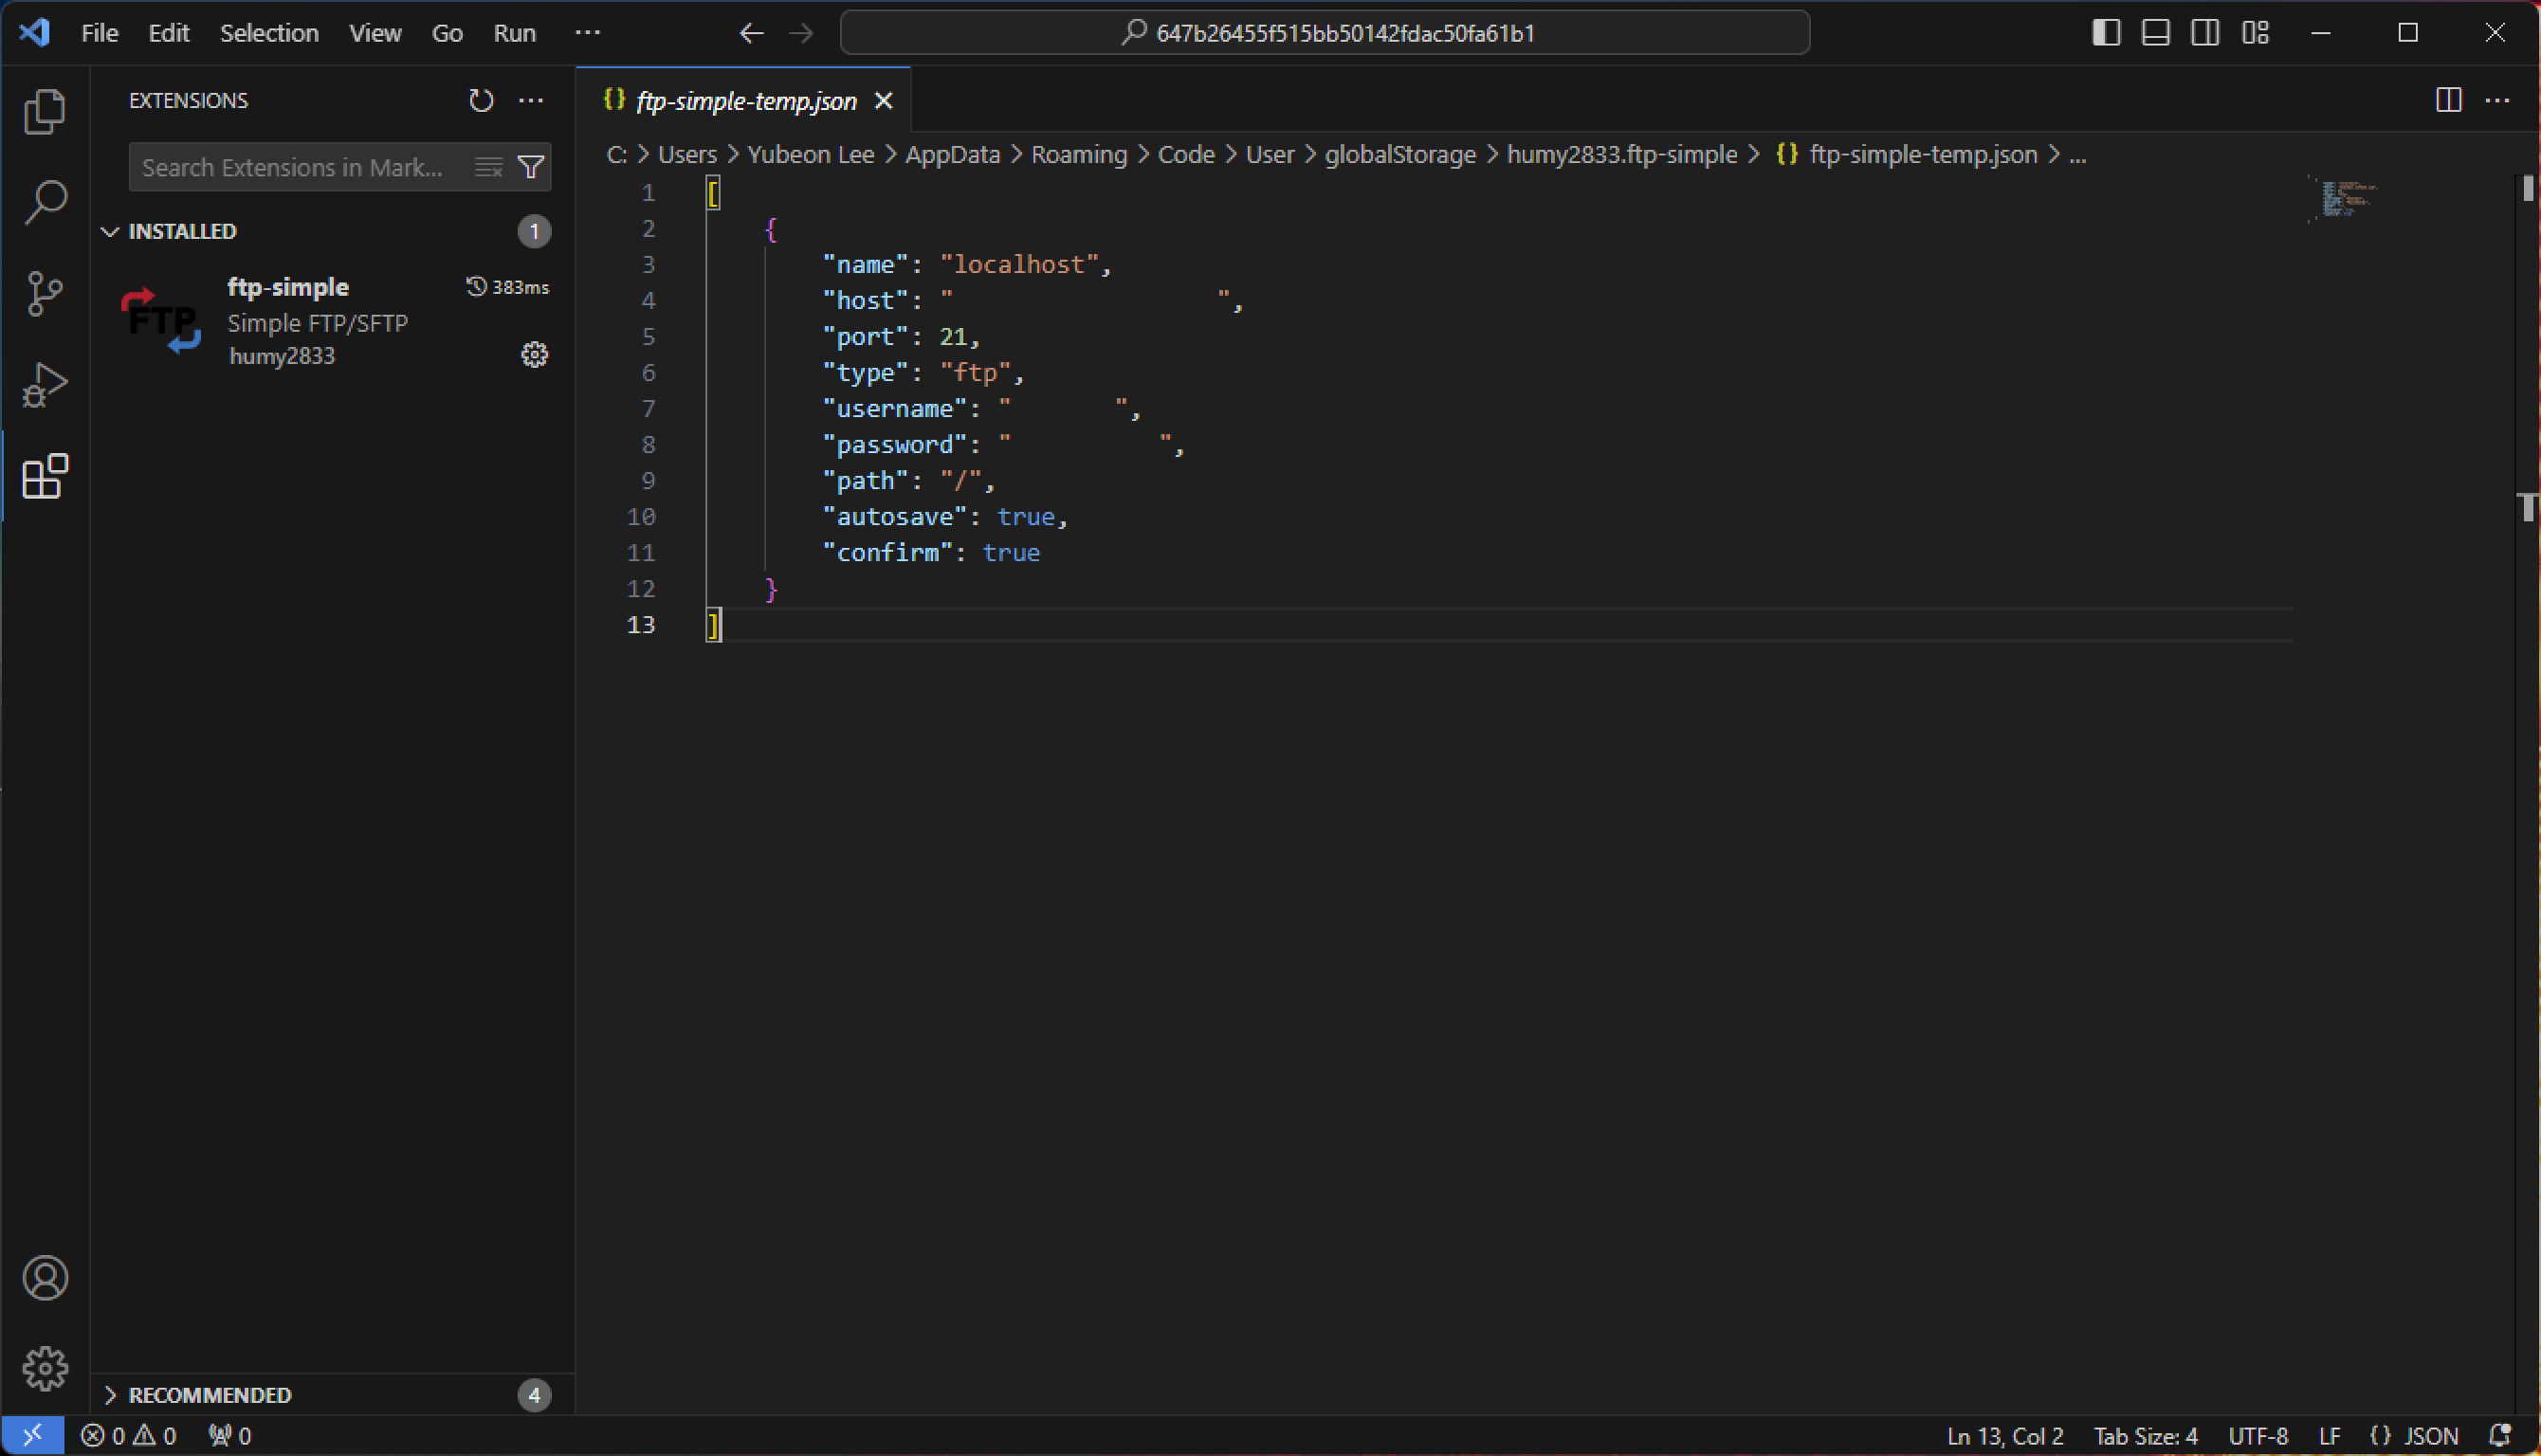Toggle the bottom panel layout button
Viewport: 2541px width, 1456px height.
[x=2155, y=33]
